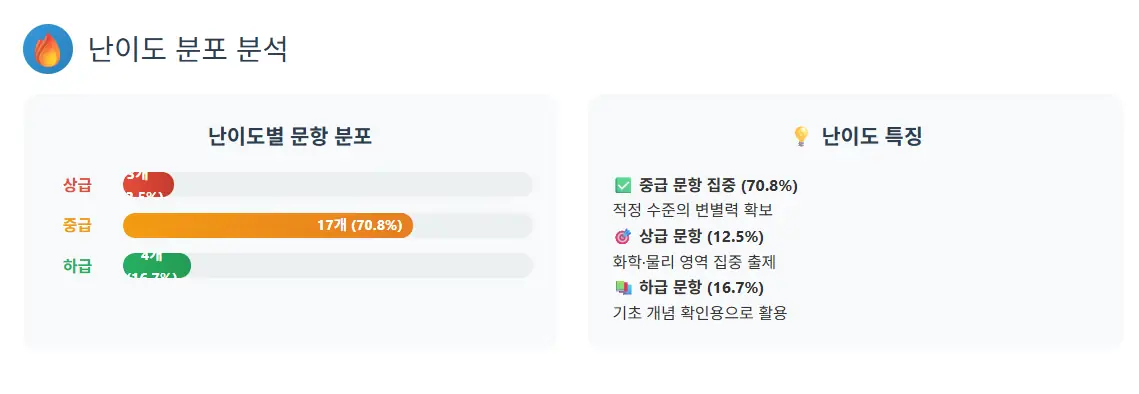Viewport: 1139px width, 394px height.
Task: Click the 상급 label in red
Action: (78, 185)
